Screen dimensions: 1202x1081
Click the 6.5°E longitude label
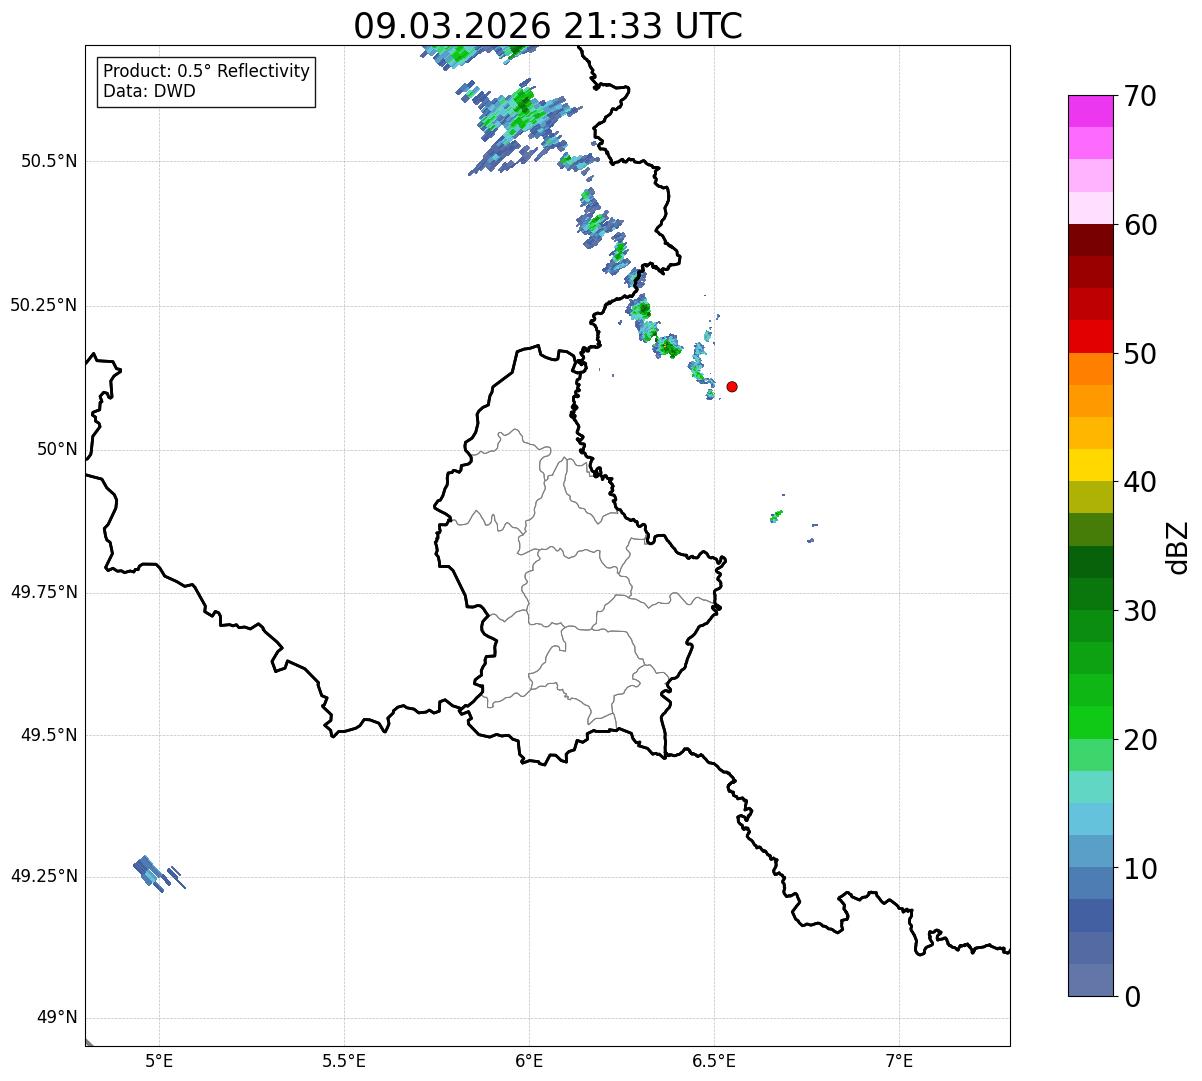714,1060
